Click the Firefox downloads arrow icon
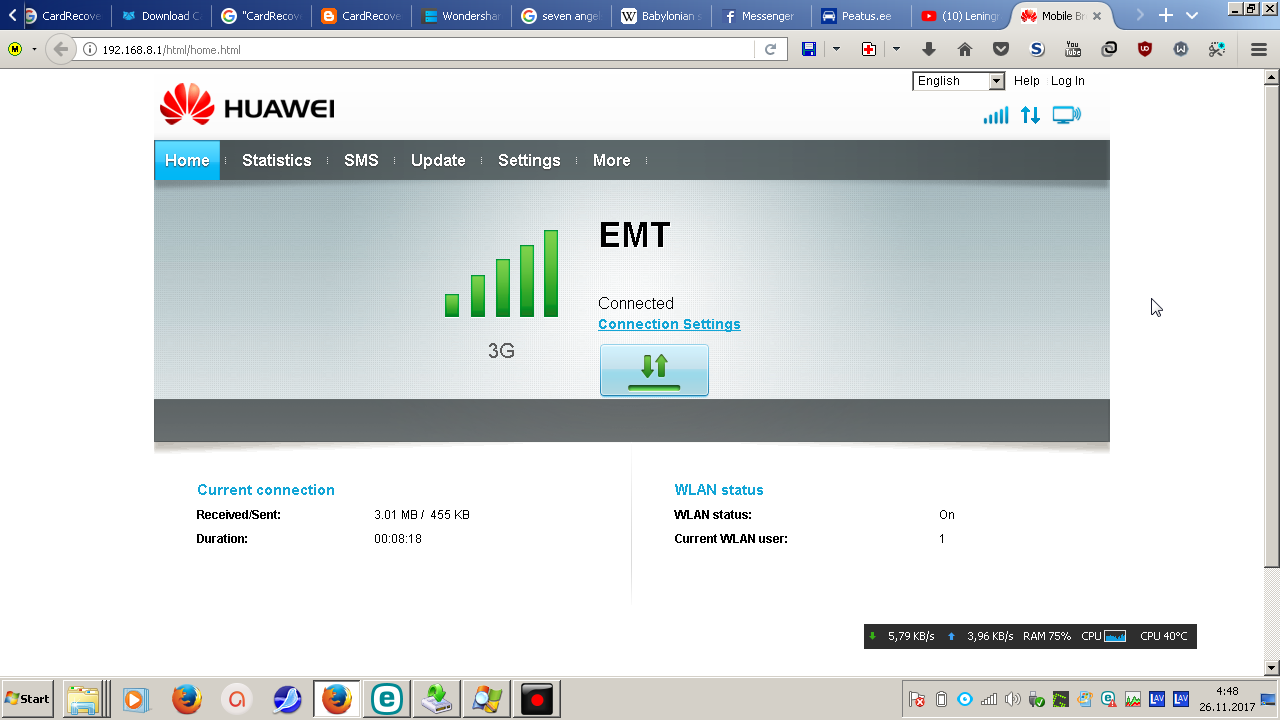Viewport: 1280px width, 720px height. [929, 49]
